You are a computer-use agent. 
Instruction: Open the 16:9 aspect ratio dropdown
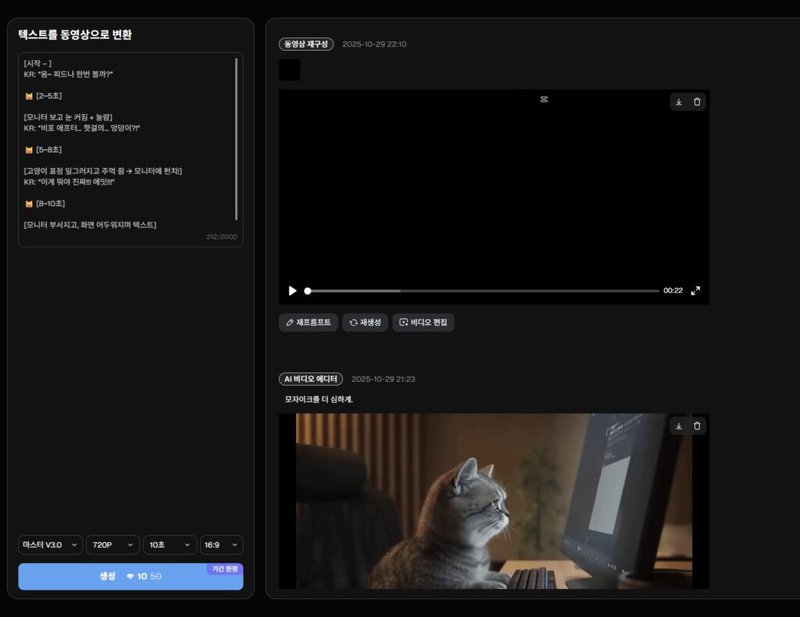click(219, 545)
